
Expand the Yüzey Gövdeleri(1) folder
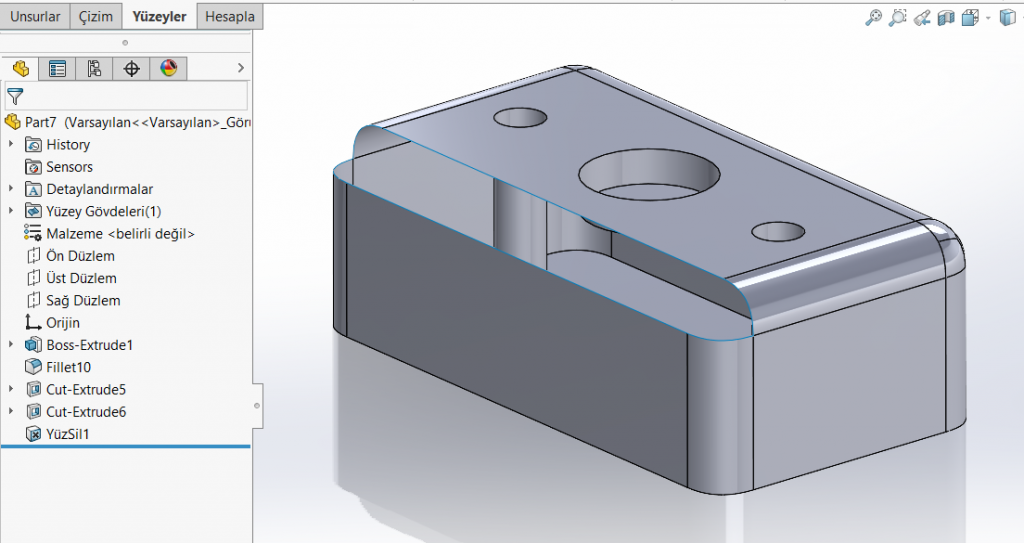(10, 210)
